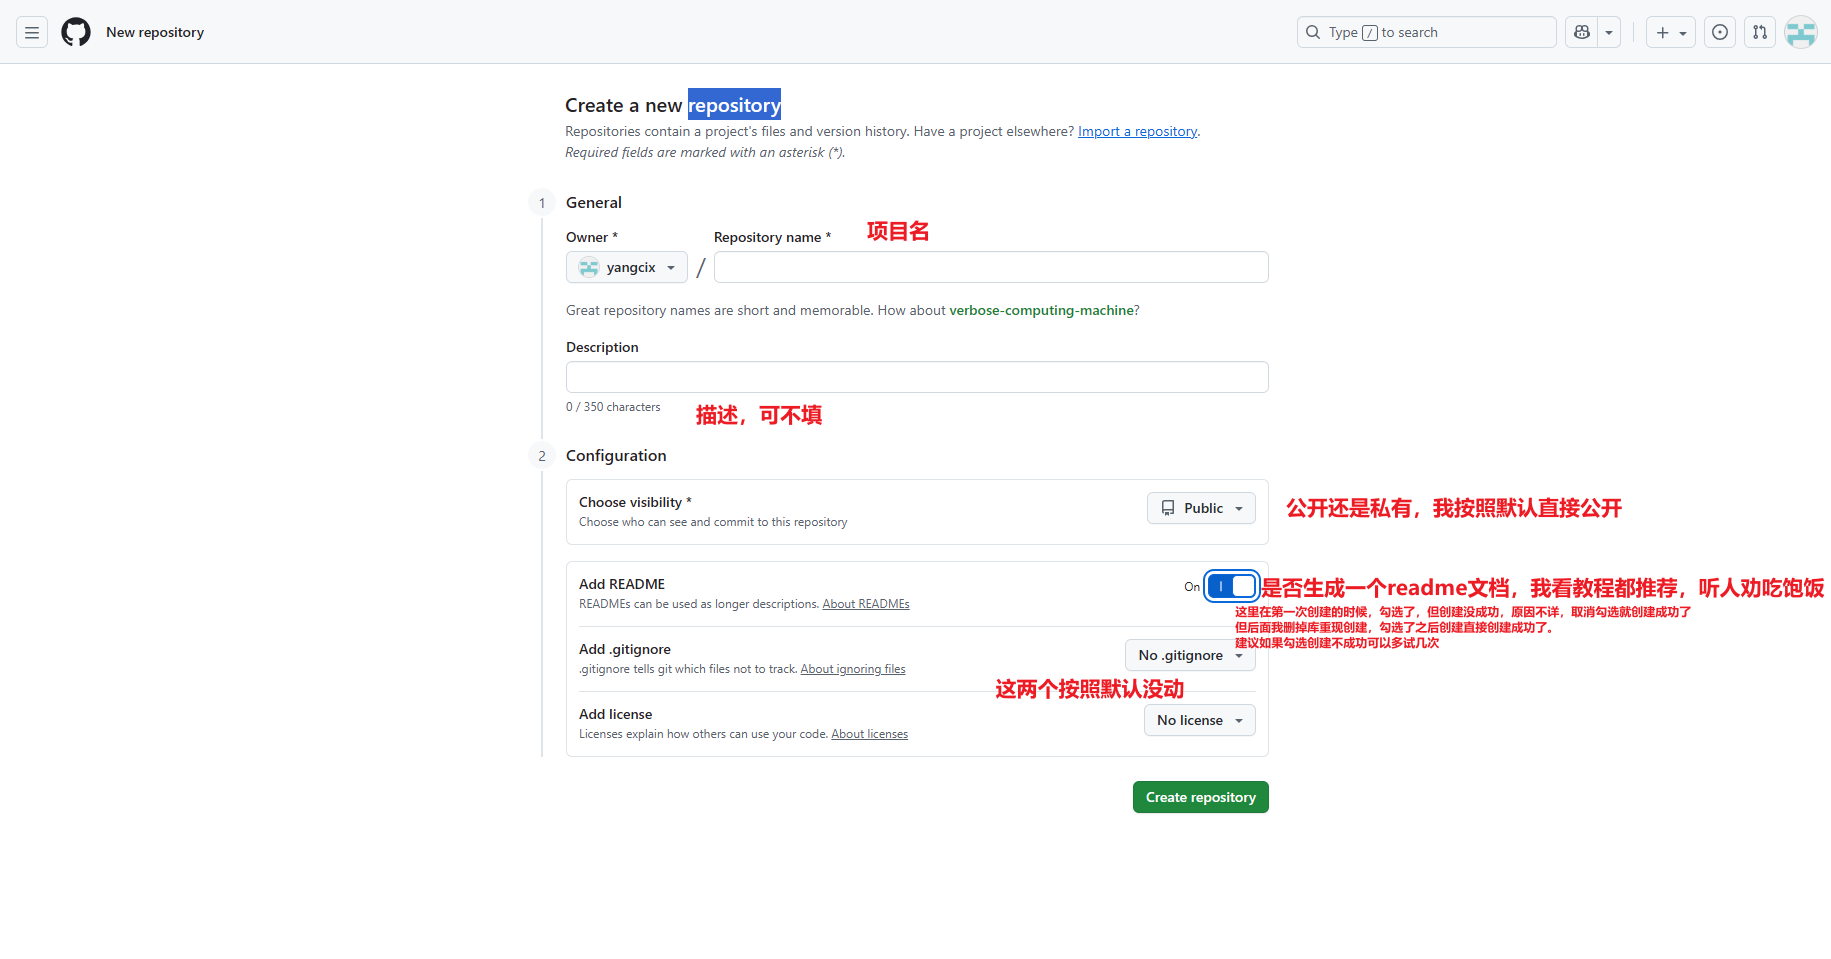1831x959 pixels.
Task: Click the Pull requests icon
Action: [1759, 31]
